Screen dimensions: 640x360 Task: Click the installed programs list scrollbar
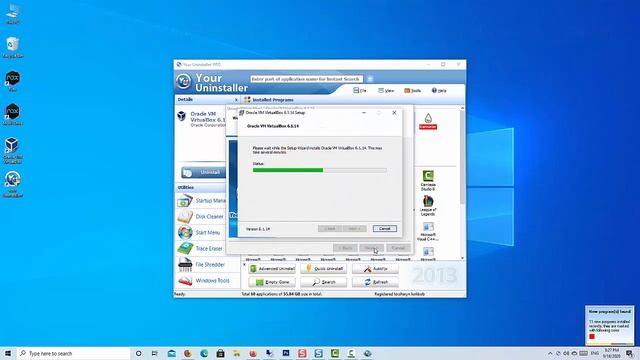coord(462,183)
